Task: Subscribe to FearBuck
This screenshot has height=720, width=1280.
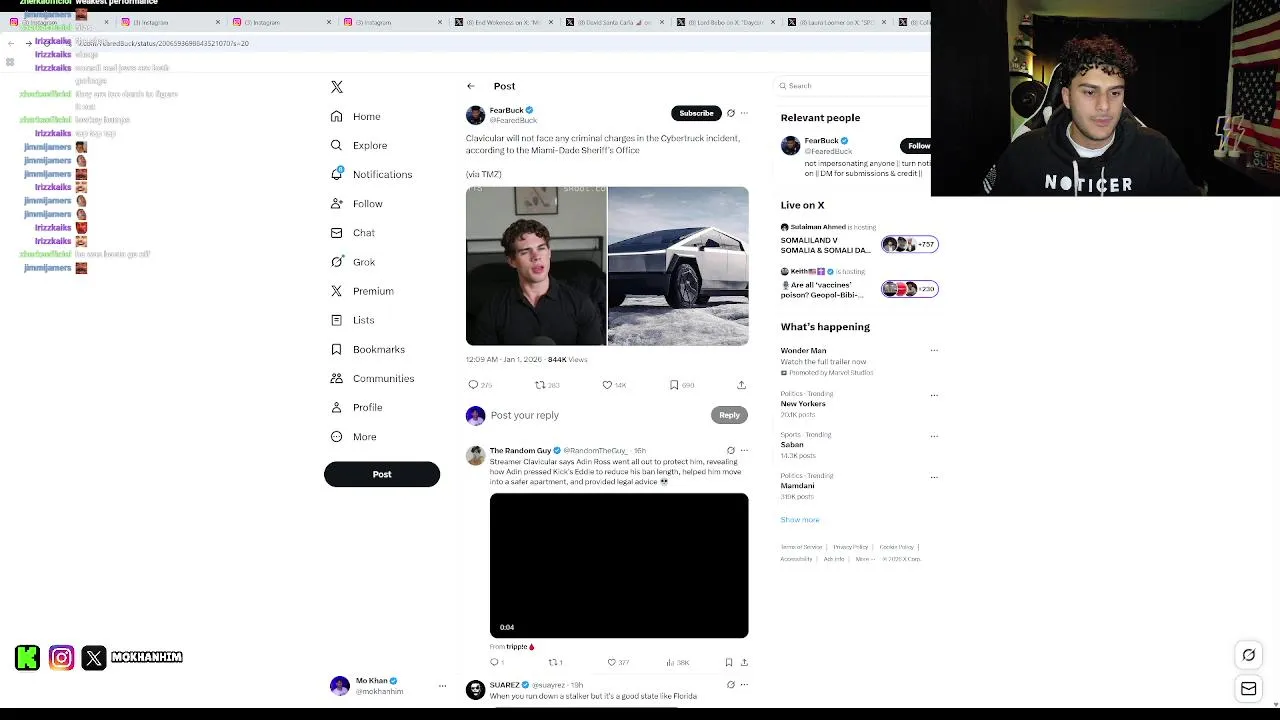Action: pyautogui.click(x=696, y=113)
